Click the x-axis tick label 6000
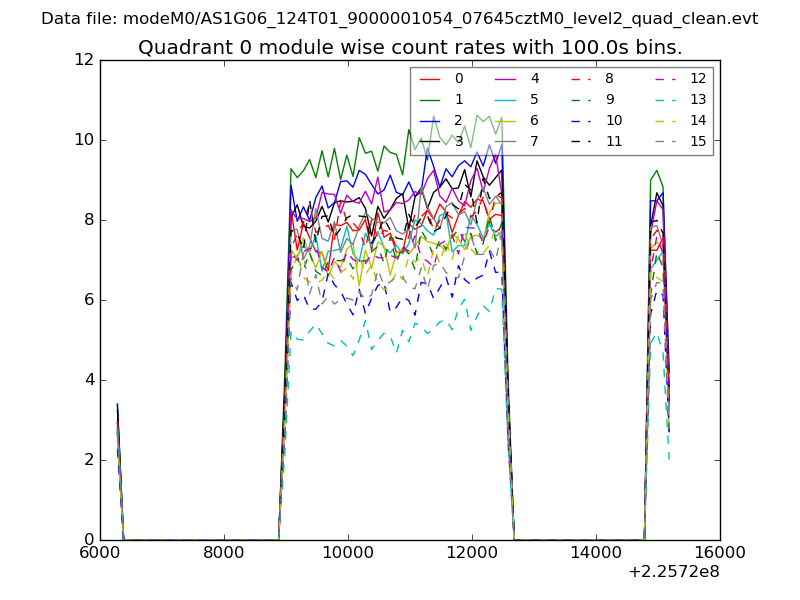Screen dimensions: 800x600 coord(100,552)
